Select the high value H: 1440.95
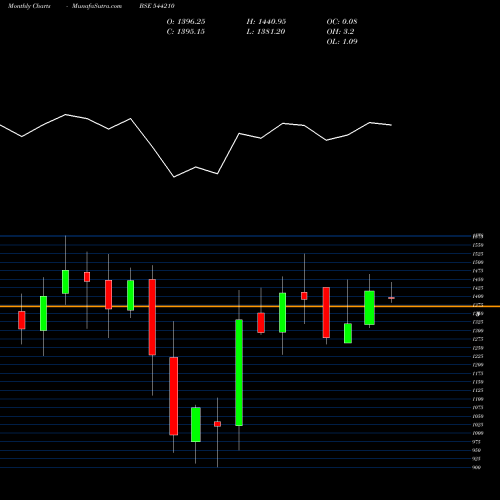This screenshot has width=500, height=500. pos(266,22)
